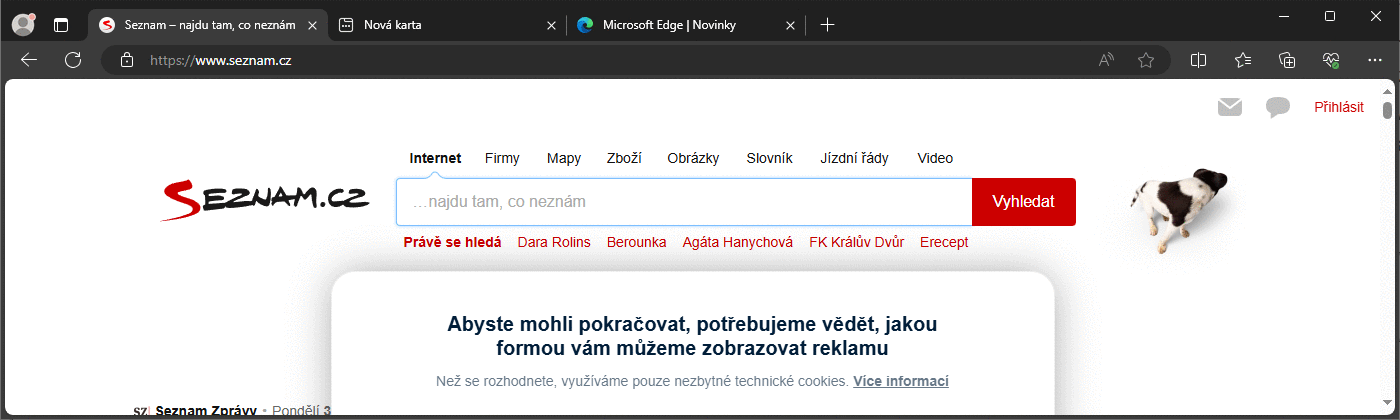Click the tab actions menu icon
The image size is (1400, 420).
click(61, 25)
